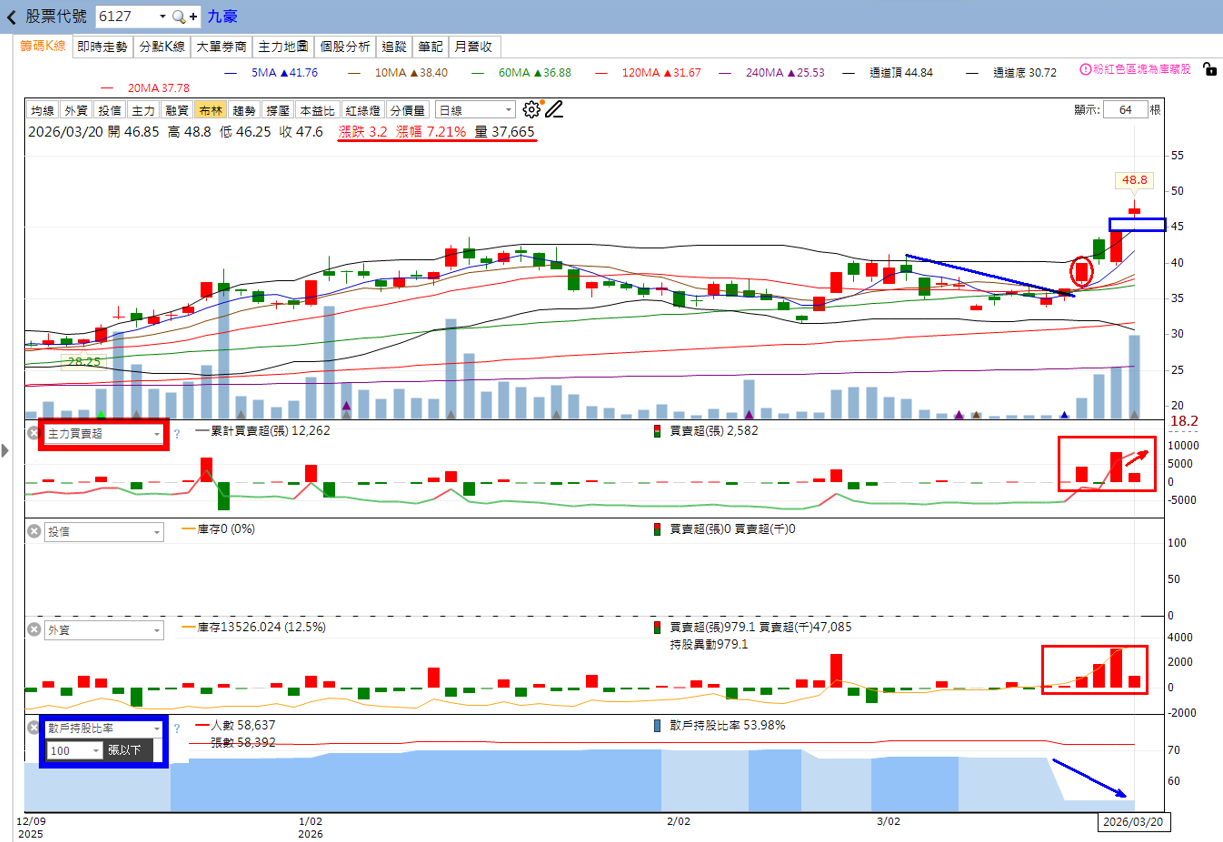Close the 投信 indicator panel
1223x842 pixels.
point(33,532)
